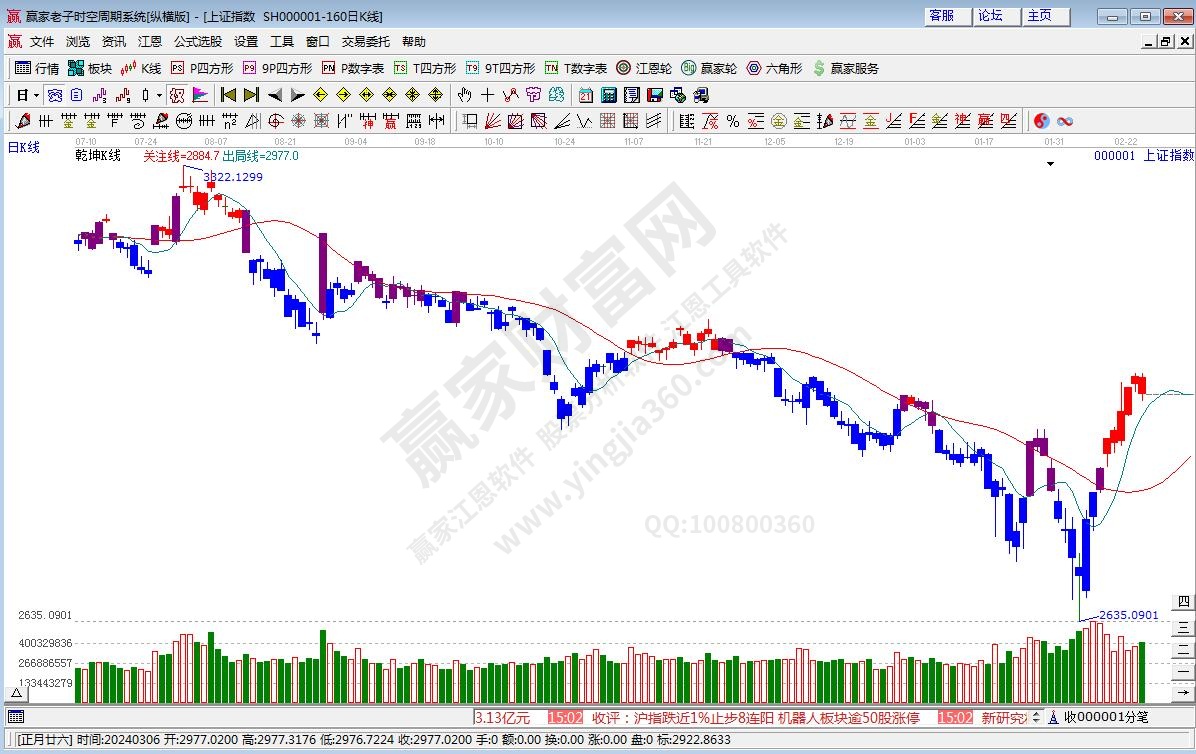Screen dimensions: 1196x754
Task: Select the hand pan tool icon
Action: point(464,95)
